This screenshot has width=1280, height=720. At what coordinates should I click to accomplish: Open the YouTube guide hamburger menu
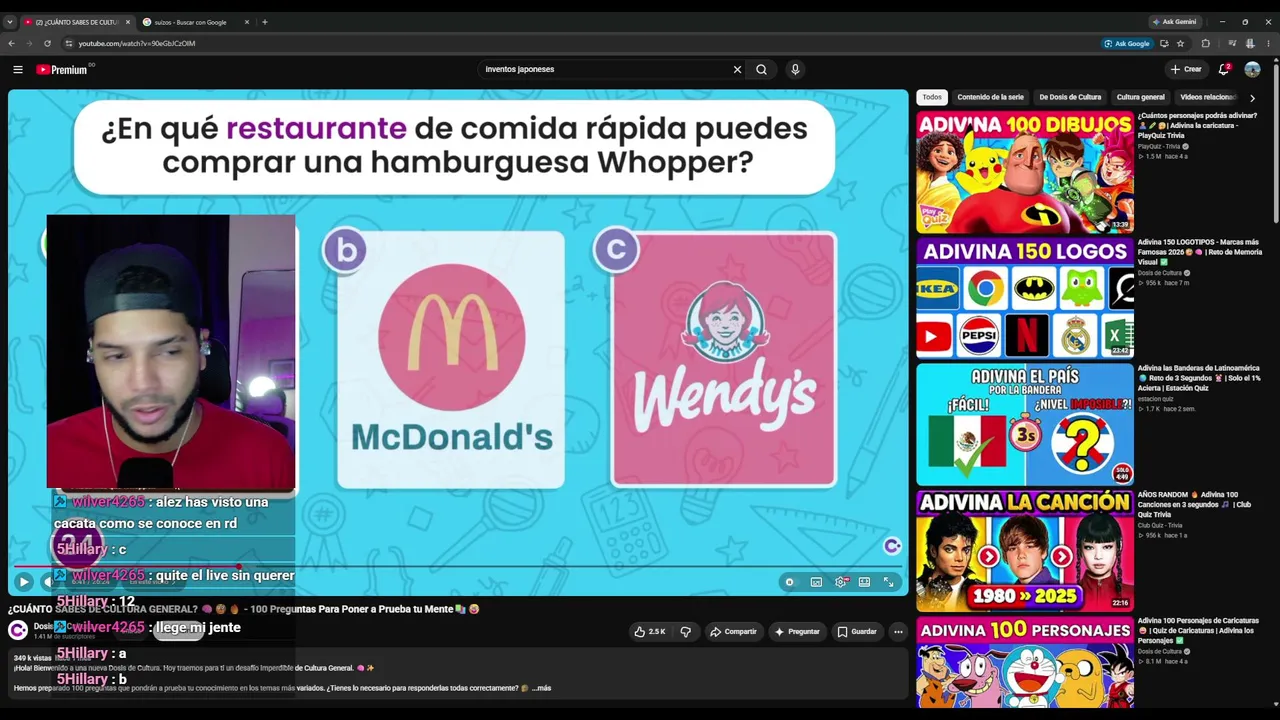(18, 69)
